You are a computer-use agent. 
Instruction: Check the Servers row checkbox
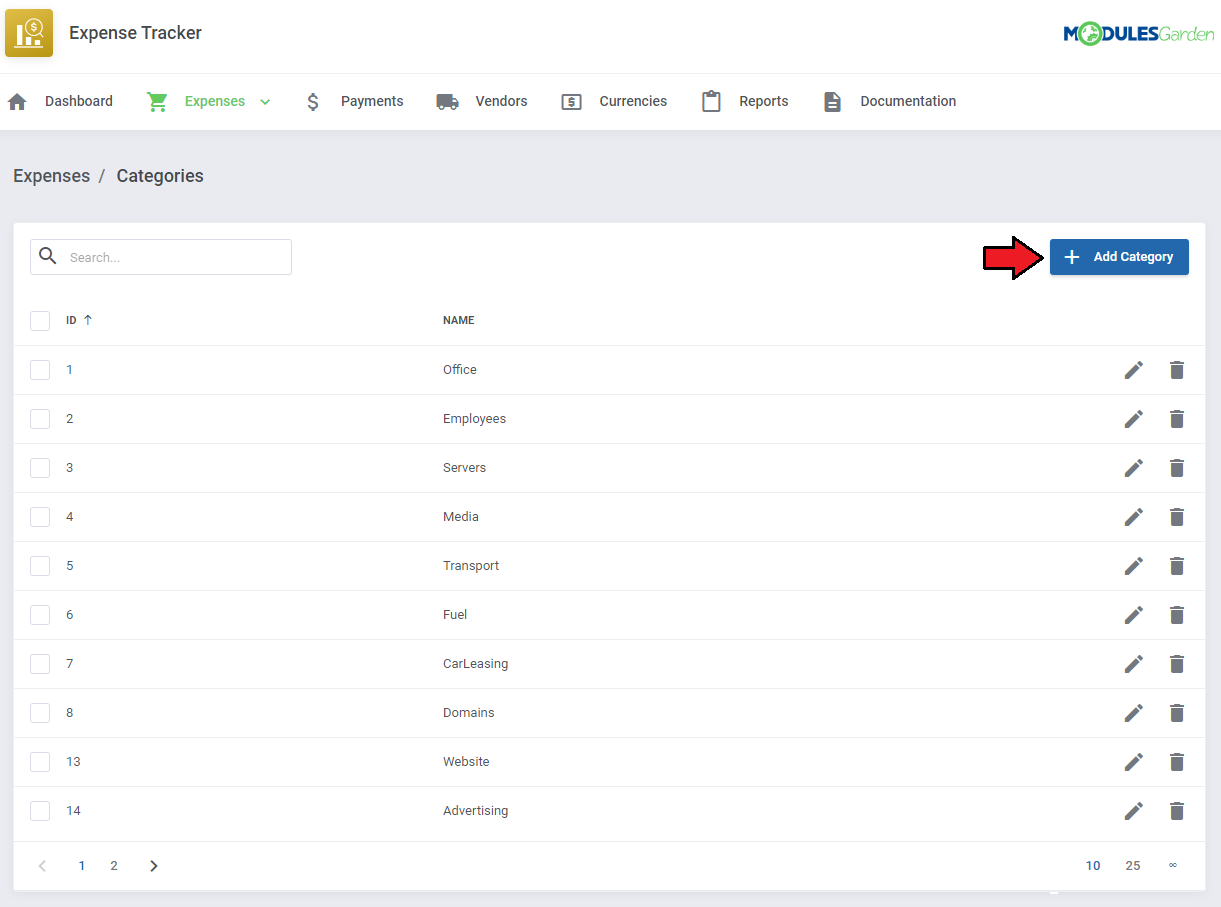40,468
